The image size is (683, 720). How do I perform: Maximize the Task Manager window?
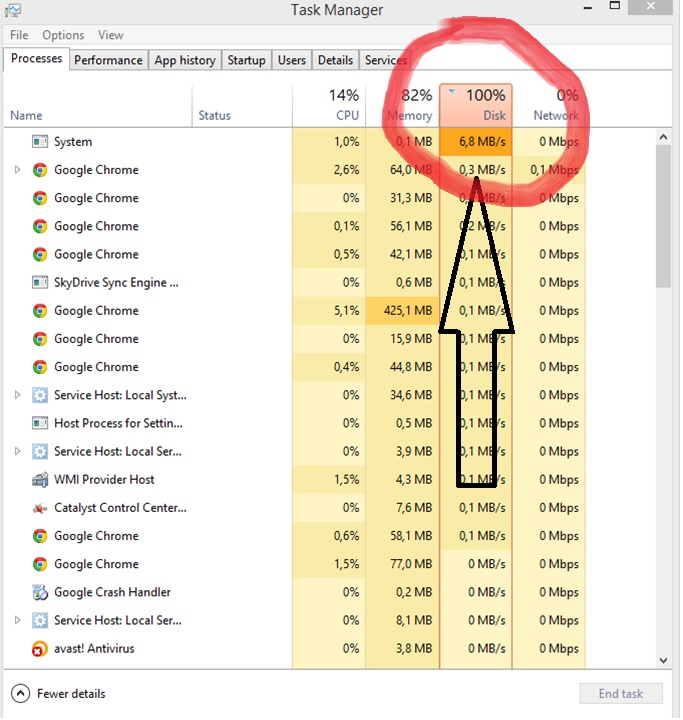tap(615, 6)
